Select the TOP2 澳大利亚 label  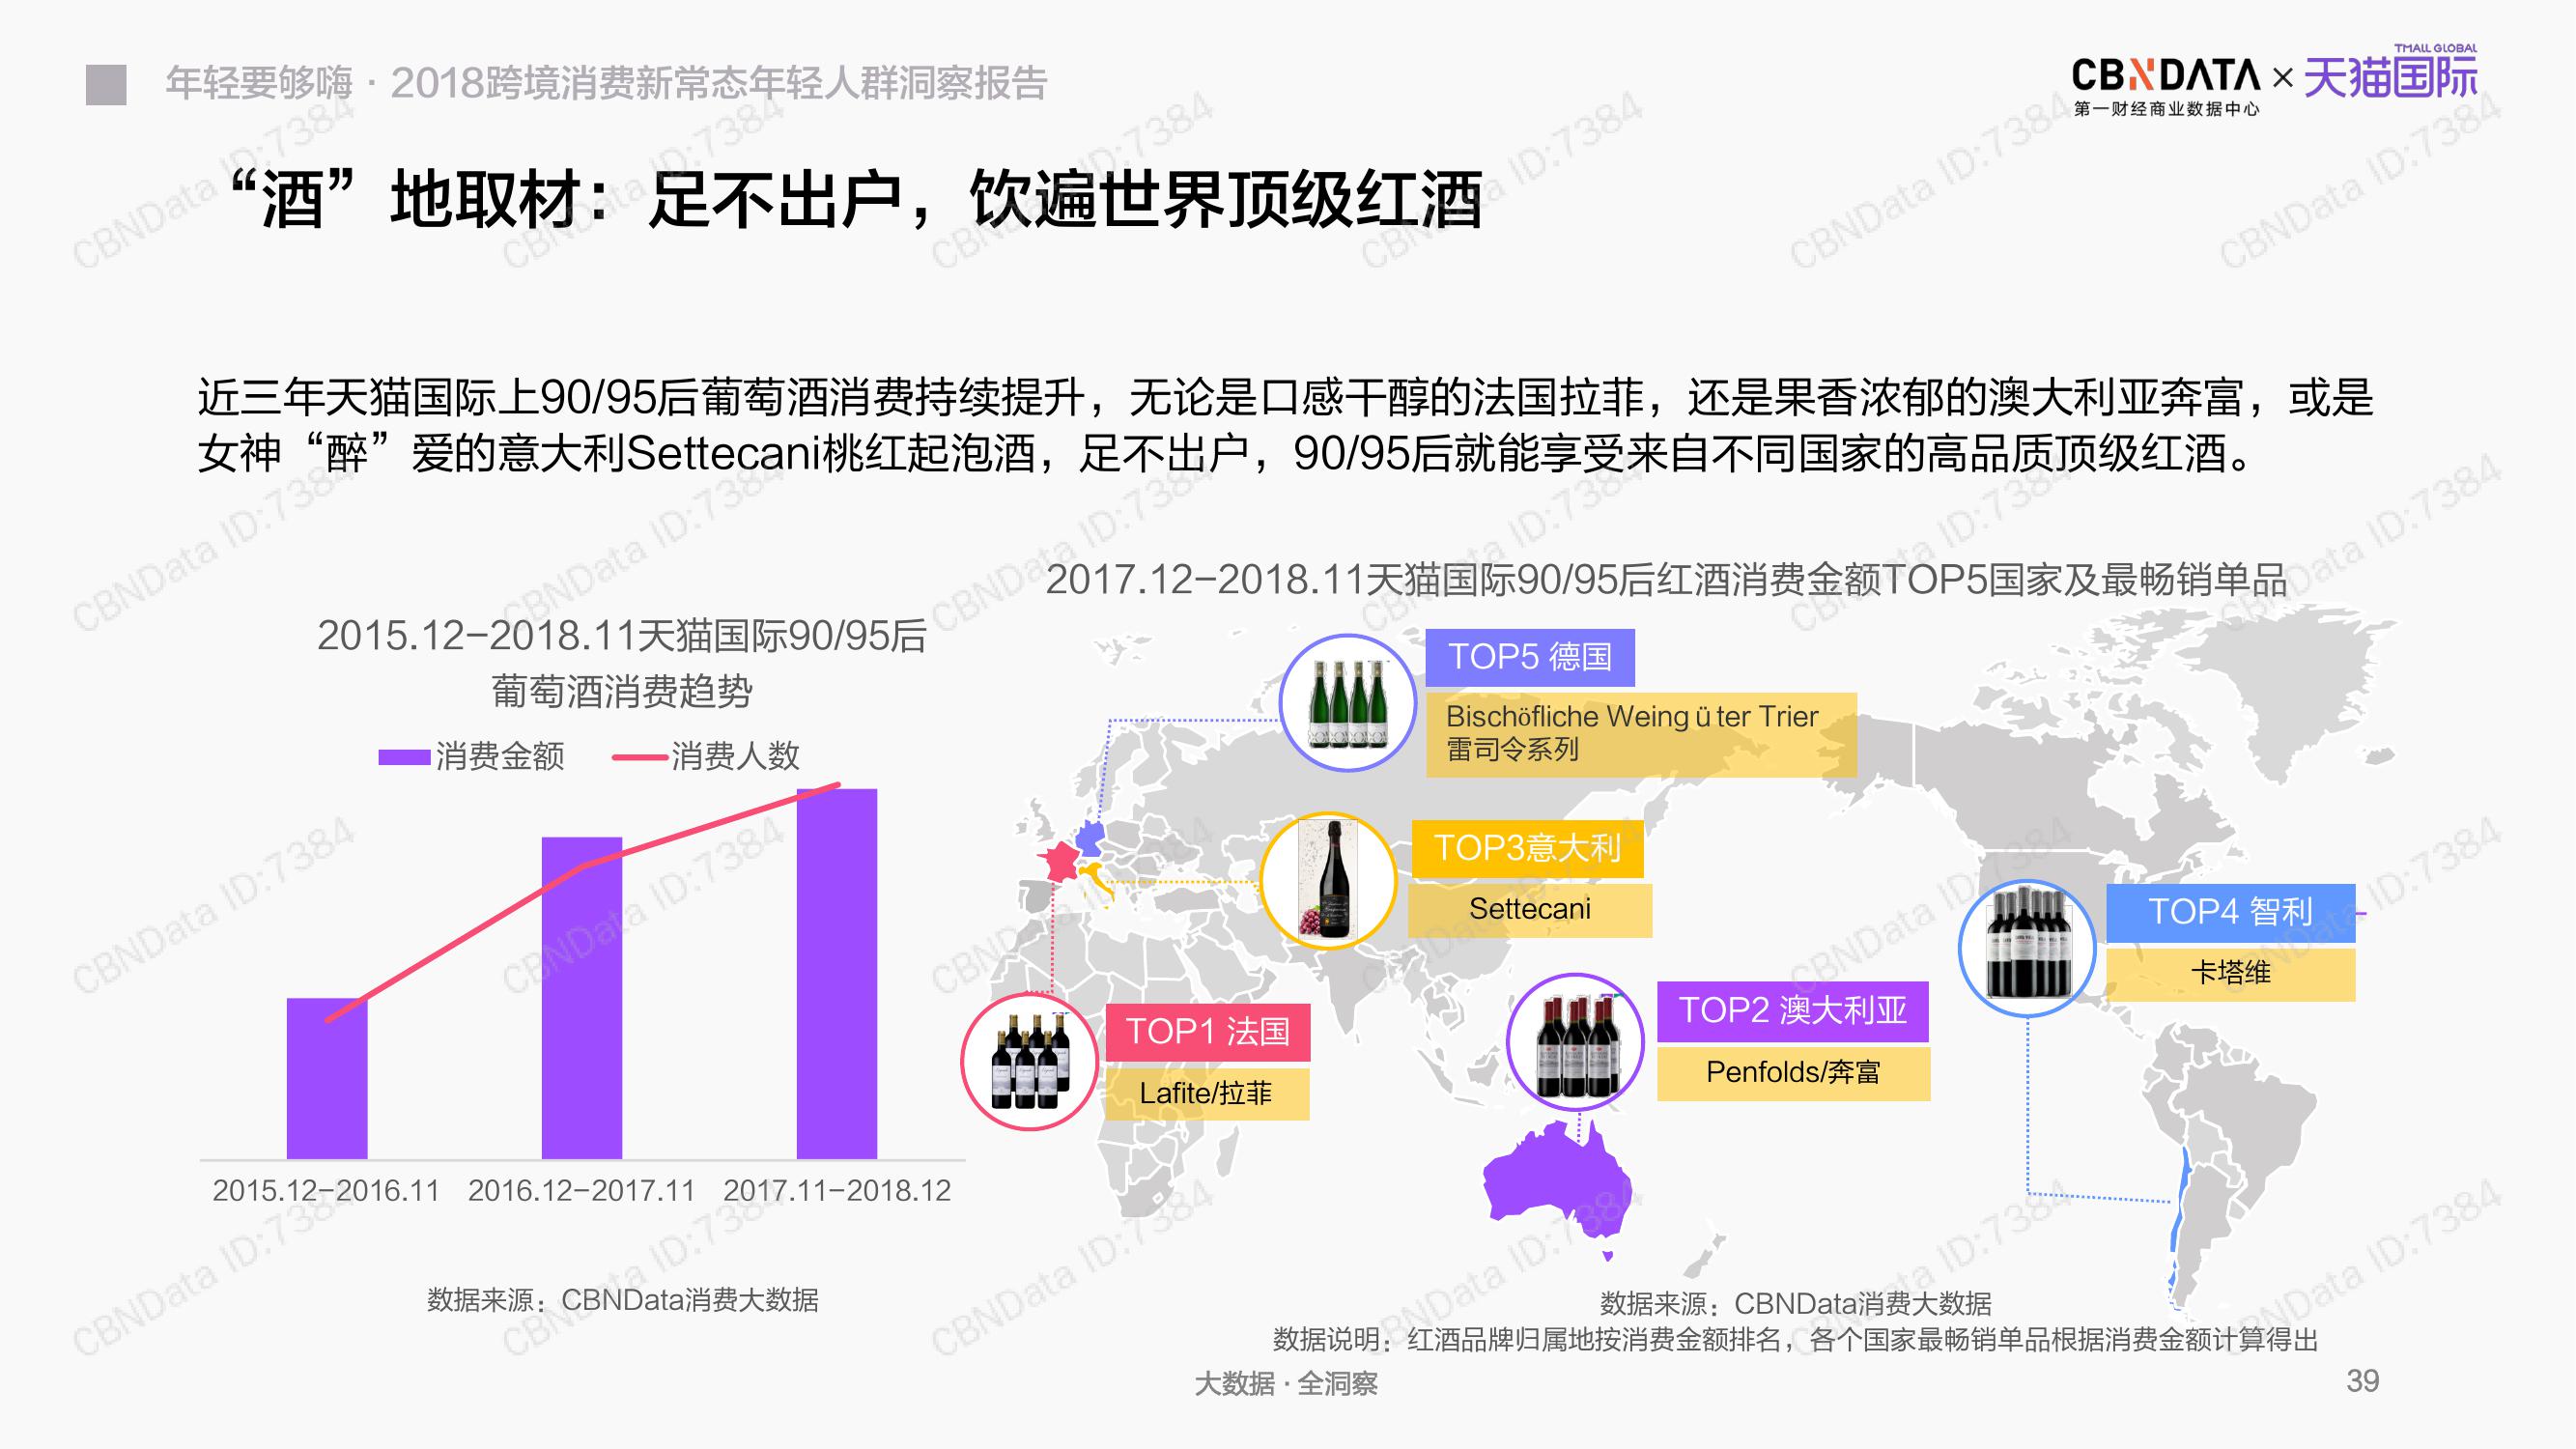1792,1011
